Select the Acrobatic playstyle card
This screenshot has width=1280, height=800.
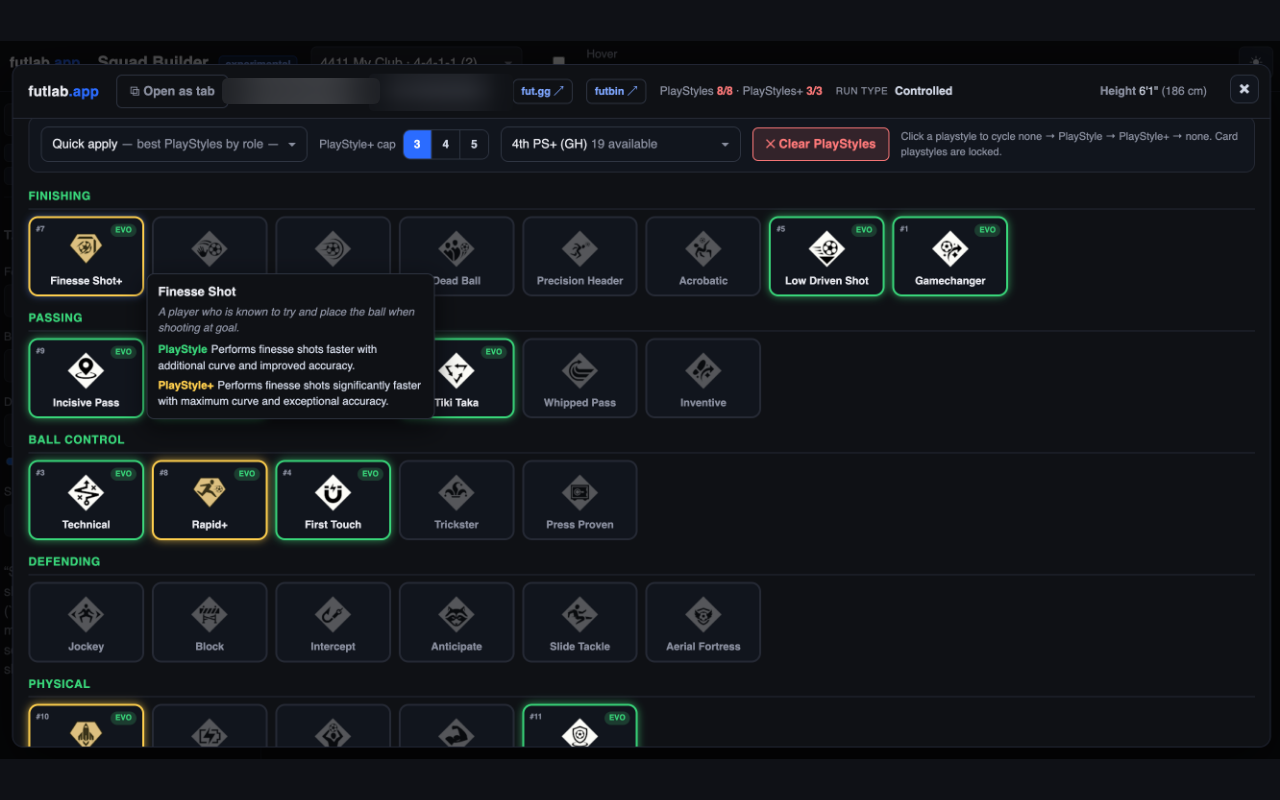click(x=703, y=257)
